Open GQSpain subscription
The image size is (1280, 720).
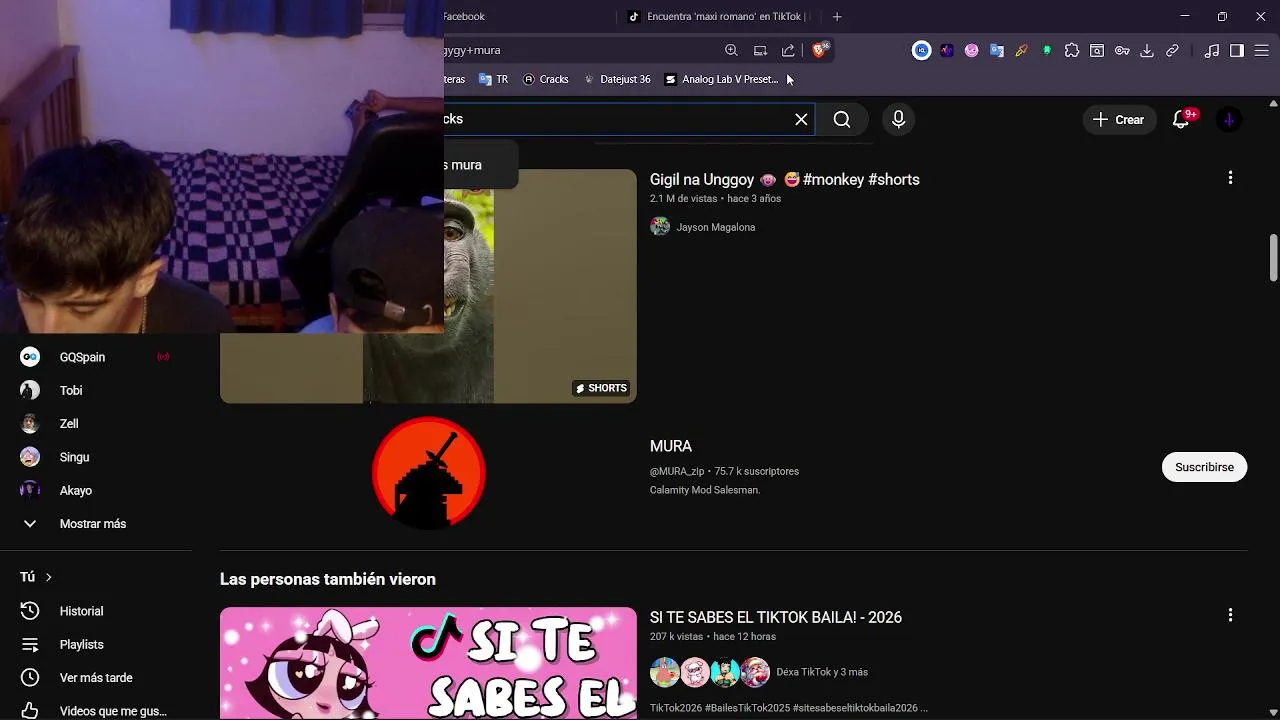coord(96,357)
